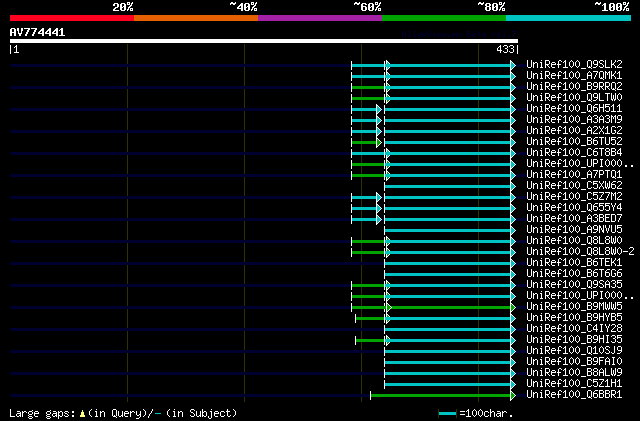Click the long green alignment bar for B9MWW5
The width and height of the screenshot is (640, 421).
coord(451,307)
